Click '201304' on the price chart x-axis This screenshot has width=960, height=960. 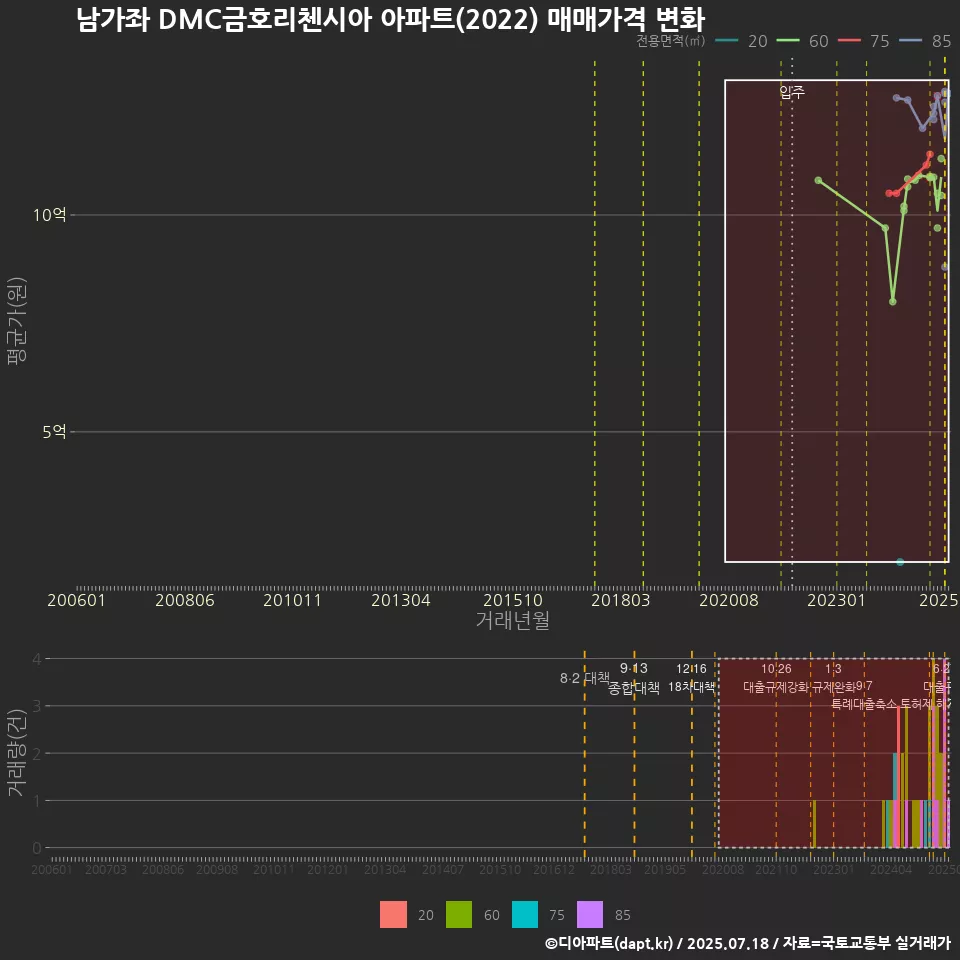[x=400, y=600]
